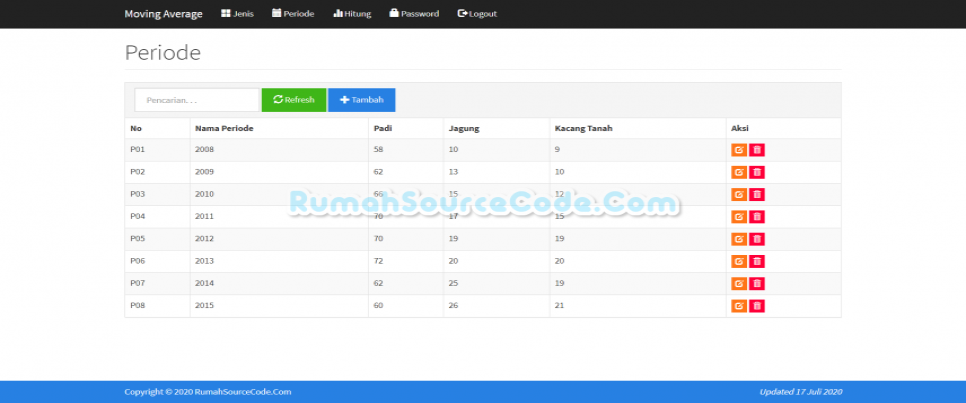Click Logout in the navbar
Screen dimensions: 966x403
(x=477, y=14)
